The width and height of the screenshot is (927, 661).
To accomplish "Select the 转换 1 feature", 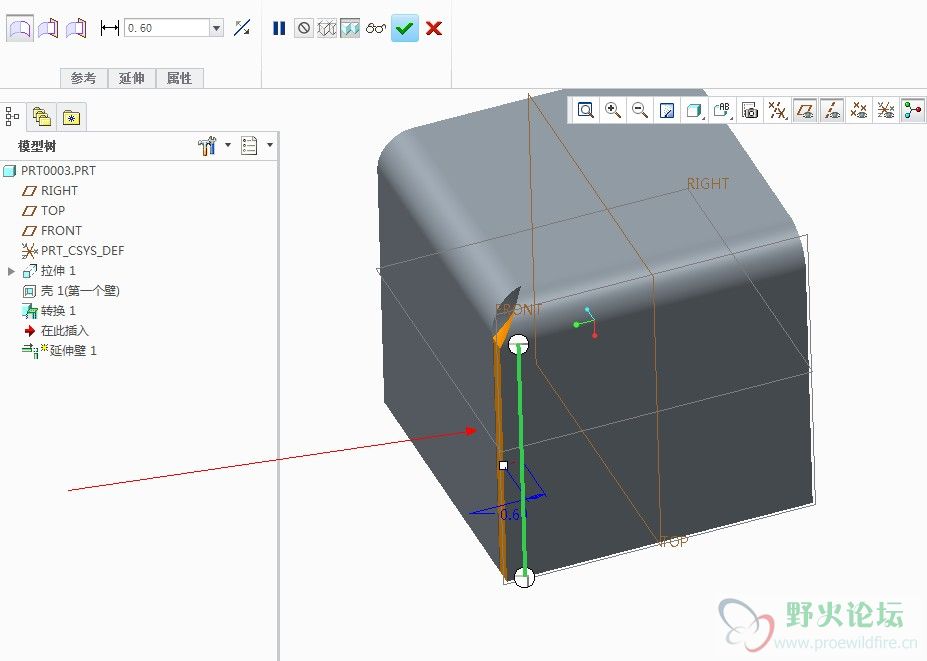I will click(x=49, y=311).
